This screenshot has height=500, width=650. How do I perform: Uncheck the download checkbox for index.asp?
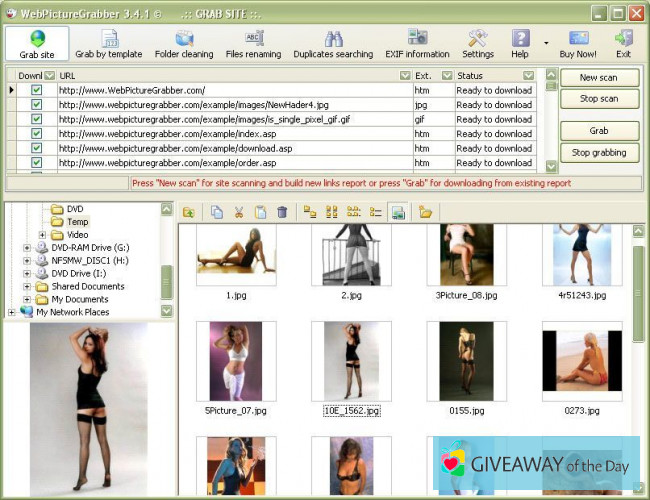point(37,133)
